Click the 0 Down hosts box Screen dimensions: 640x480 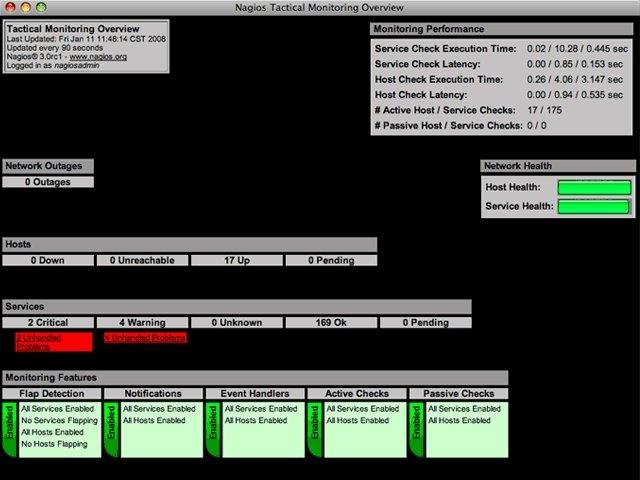coord(48,260)
